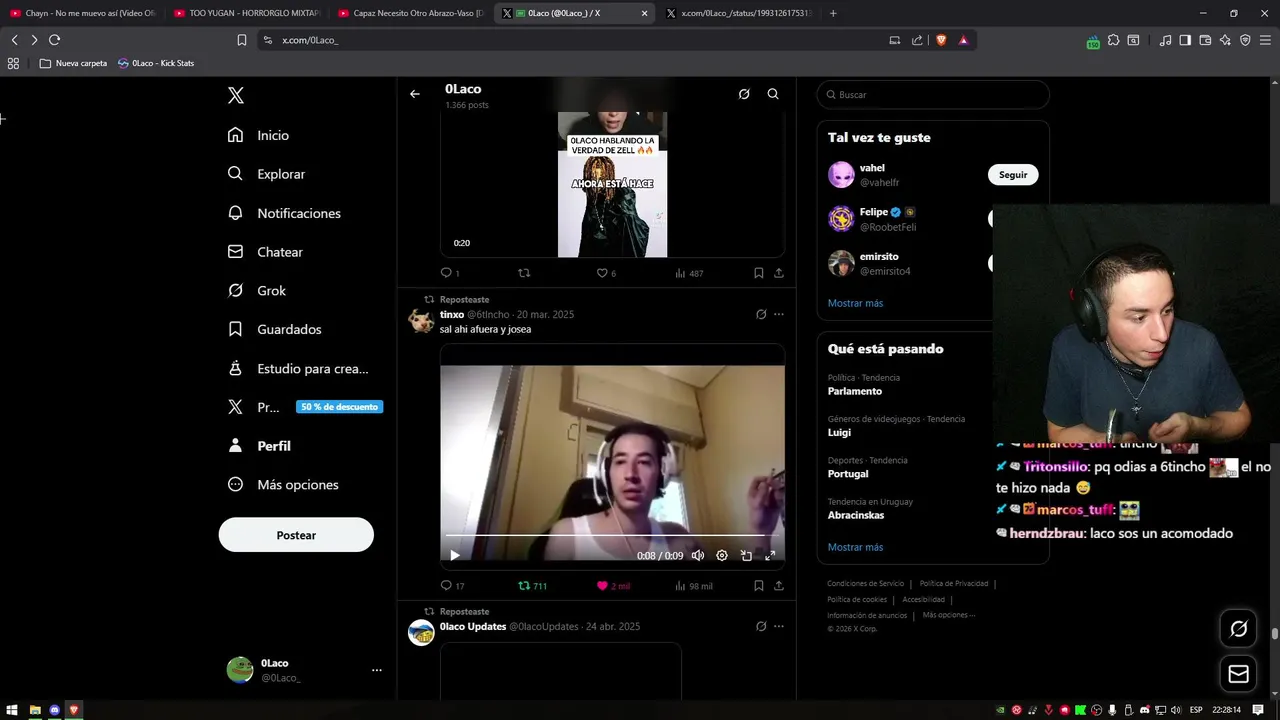Open view stats showing 487
The image size is (1280, 720).
(689, 273)
